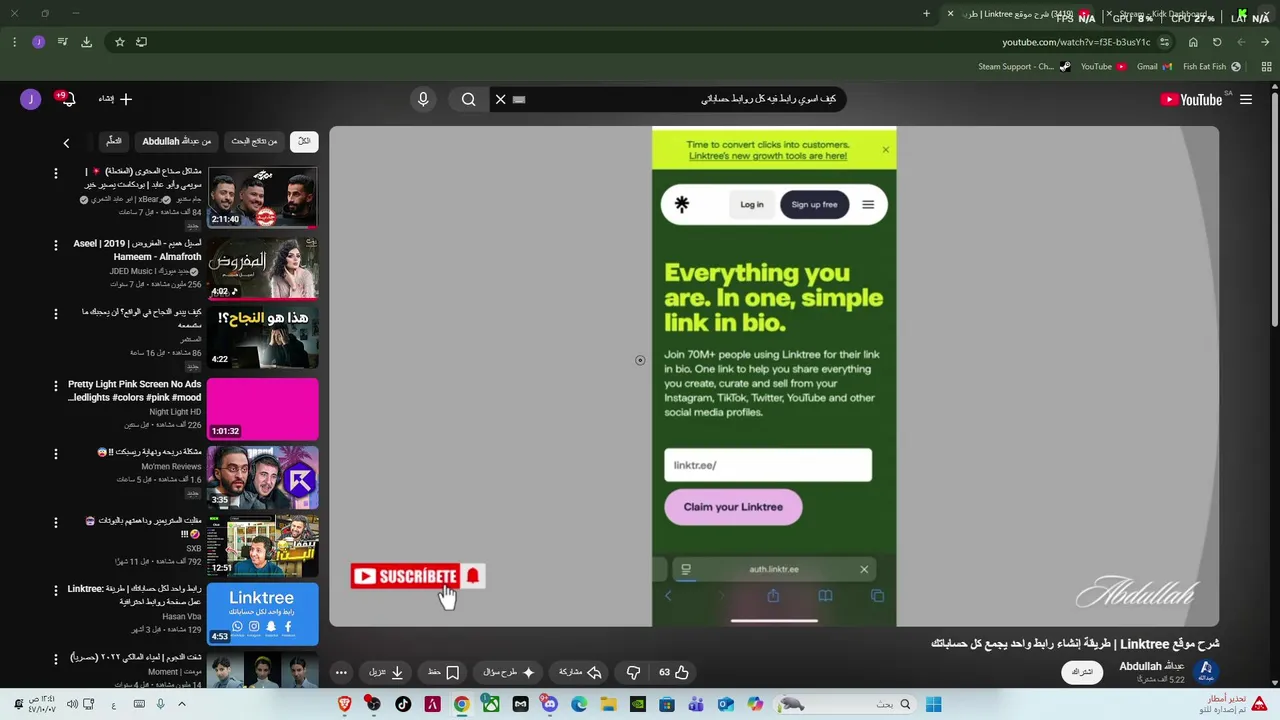Run search with the magnifier button
This screenshot has height=720, width=1280.
(x=468, y=99)
